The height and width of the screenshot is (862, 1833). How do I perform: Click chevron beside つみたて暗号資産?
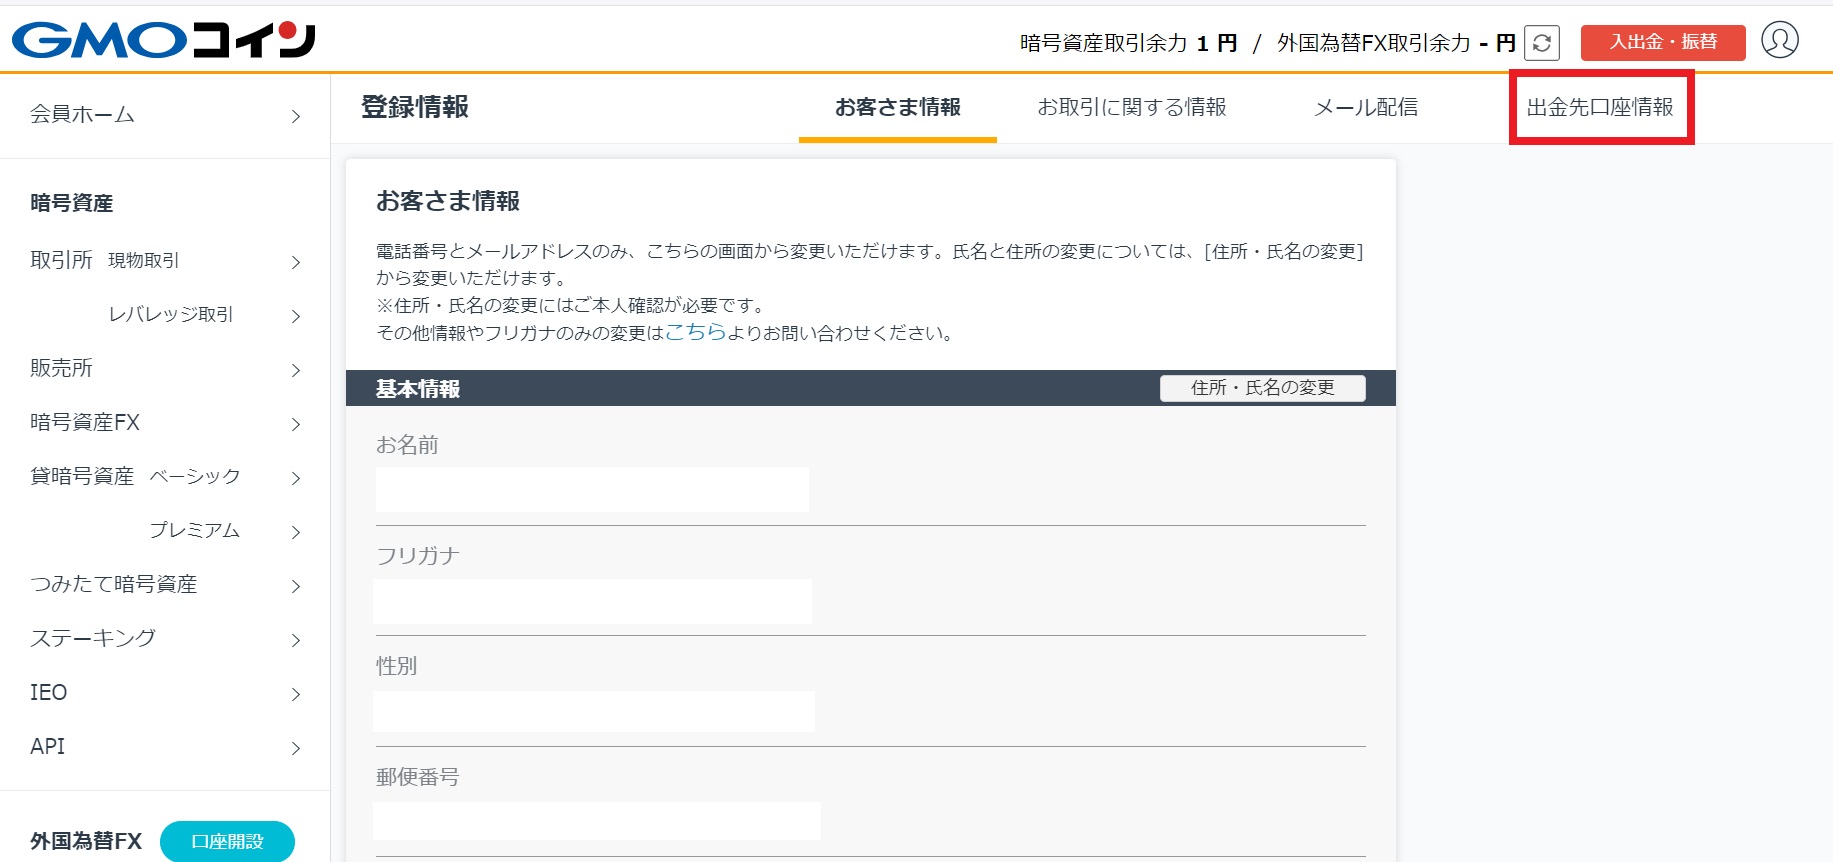pos(296,586)
